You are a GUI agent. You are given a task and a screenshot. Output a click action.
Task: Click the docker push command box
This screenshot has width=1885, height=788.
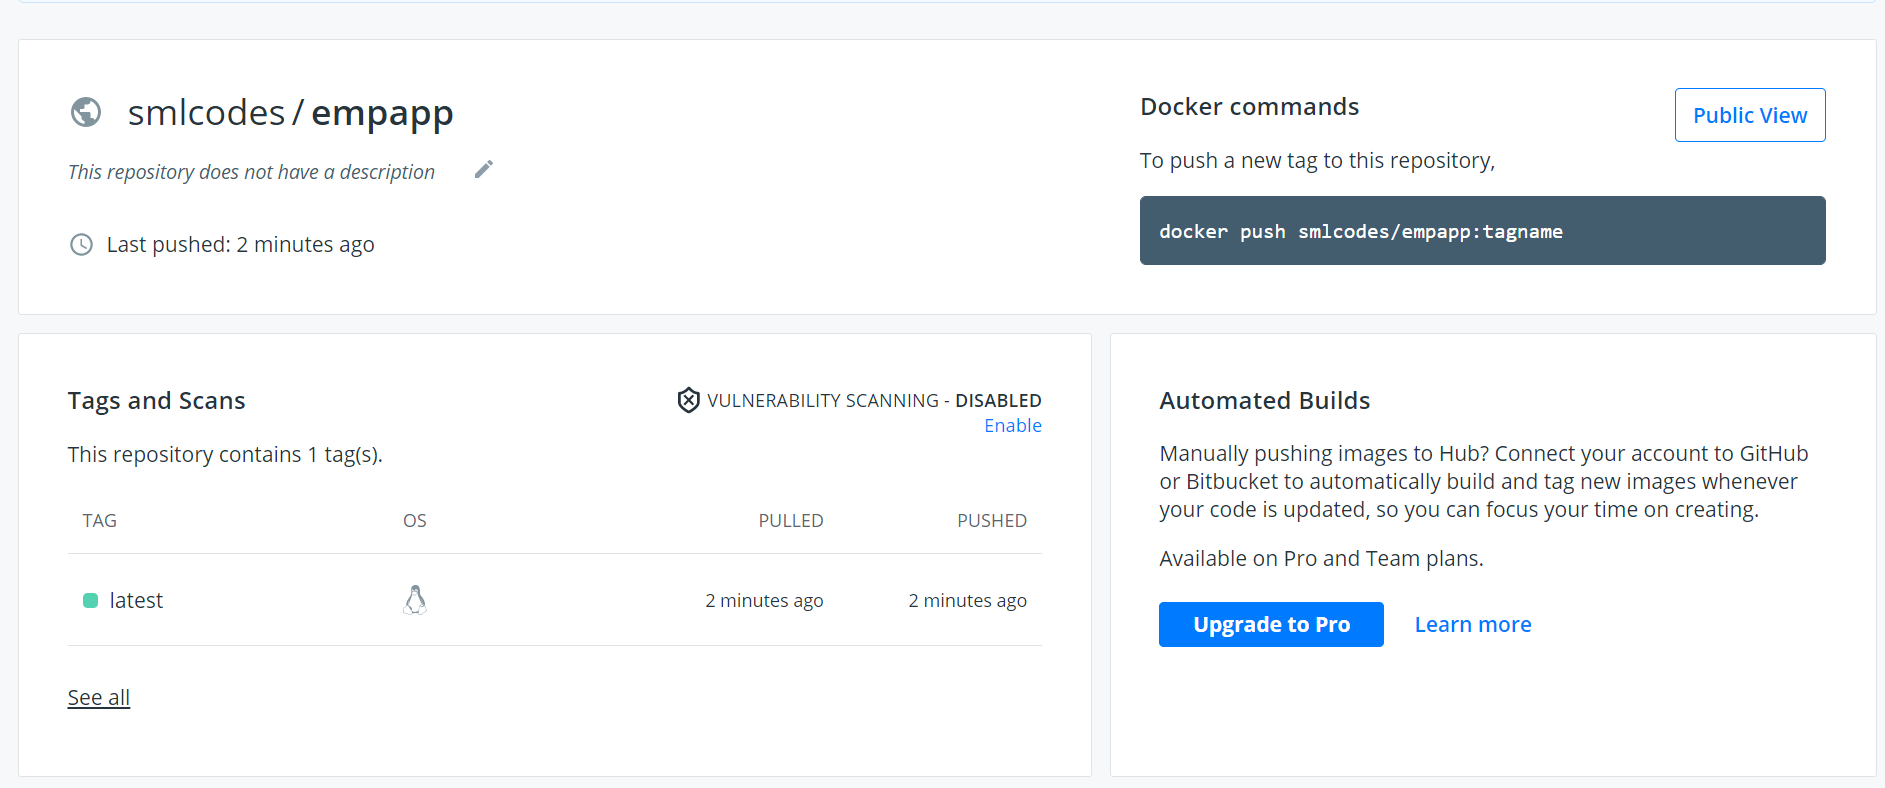click(x=1482, y=231)
